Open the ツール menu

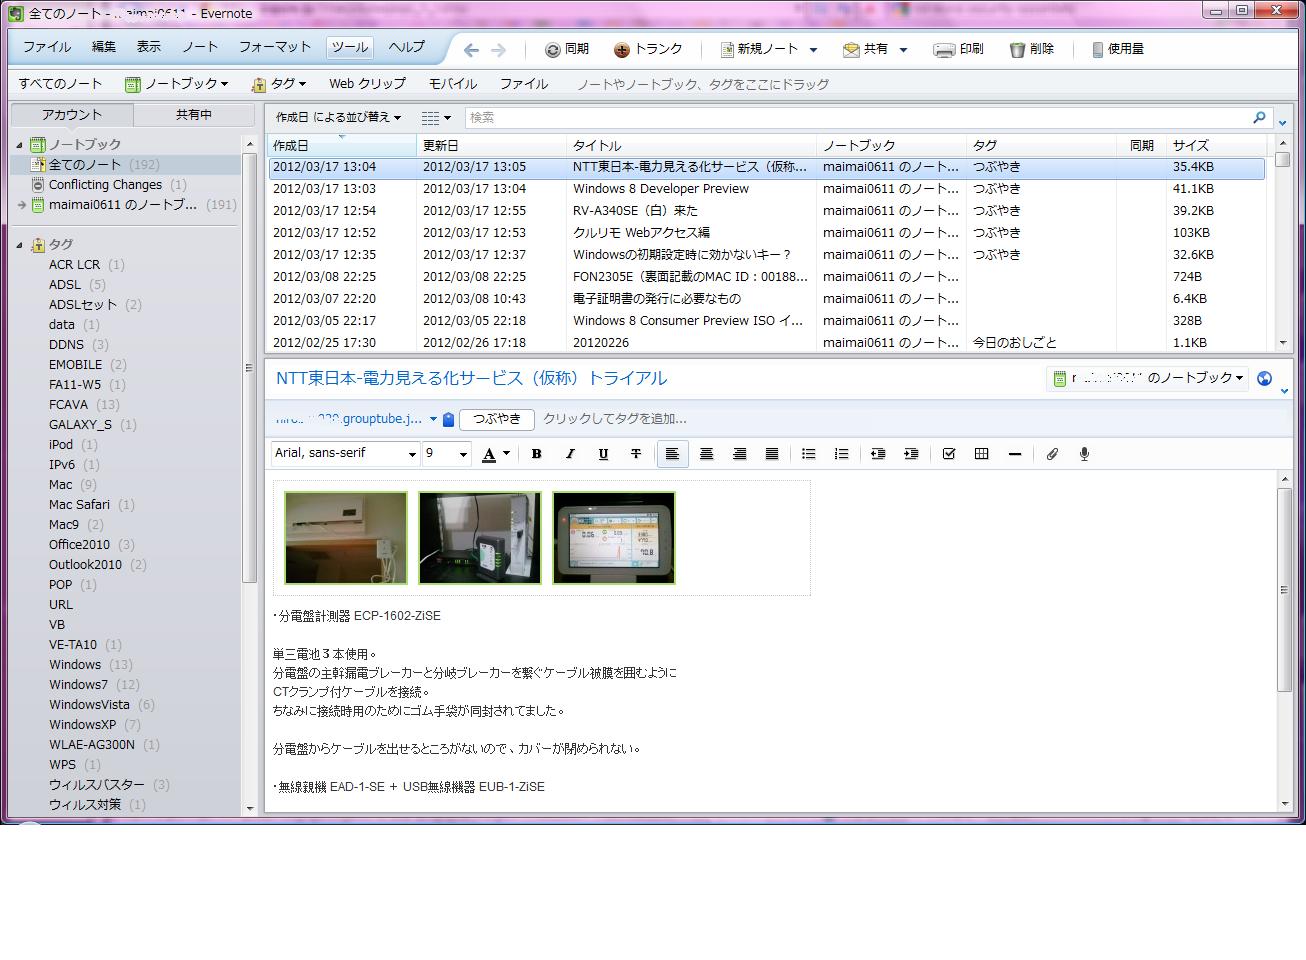coord(350,47)
